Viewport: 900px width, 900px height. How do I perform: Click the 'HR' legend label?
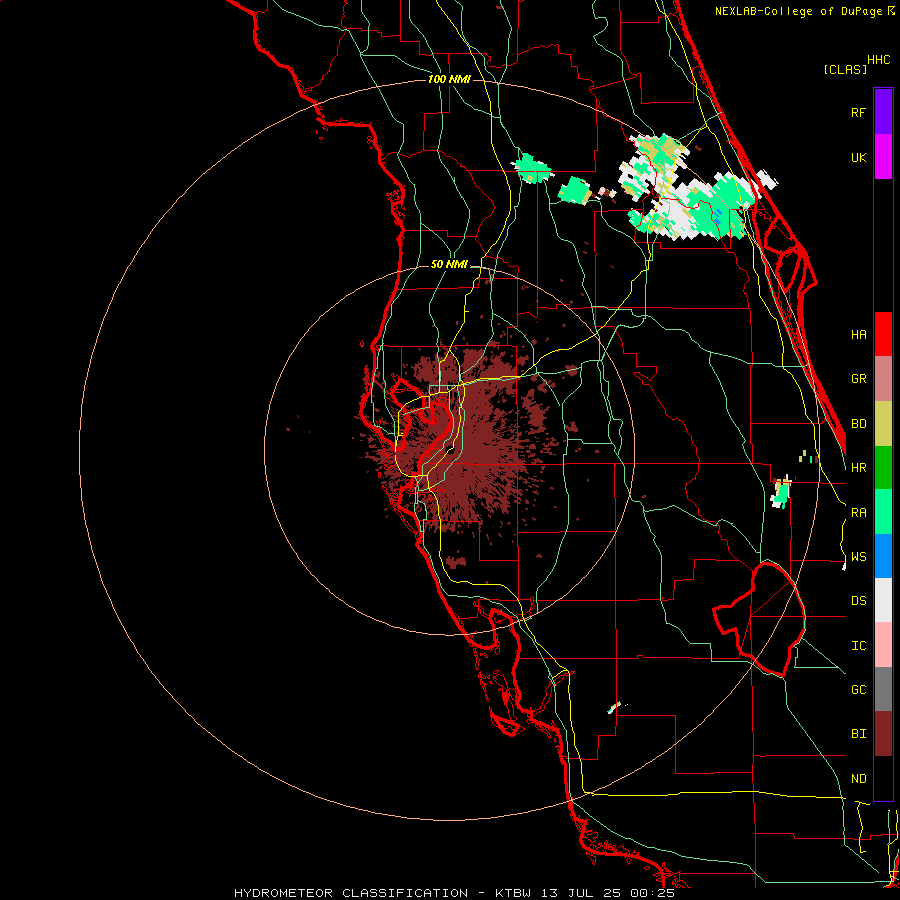click(858, 468)
